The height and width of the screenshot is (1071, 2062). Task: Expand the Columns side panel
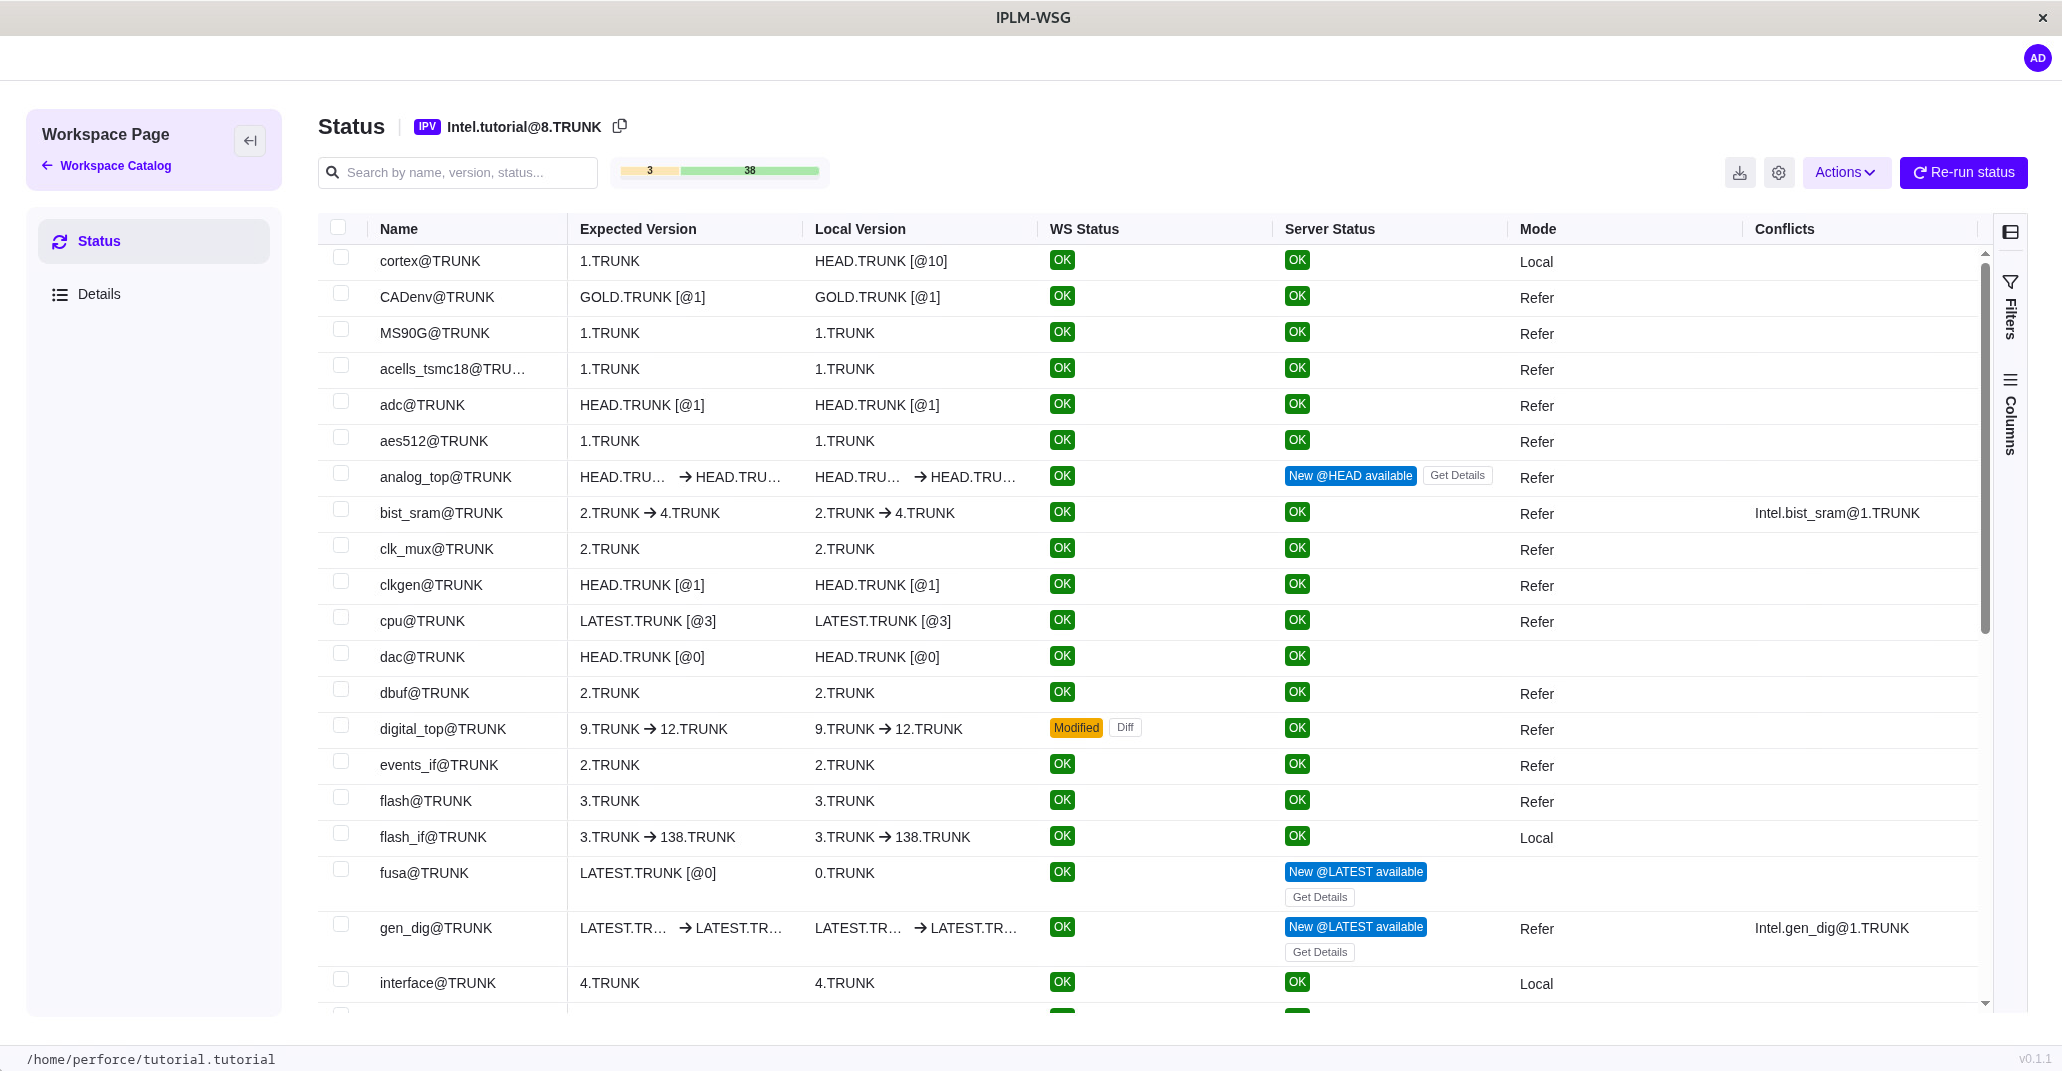coord(2010,414)
